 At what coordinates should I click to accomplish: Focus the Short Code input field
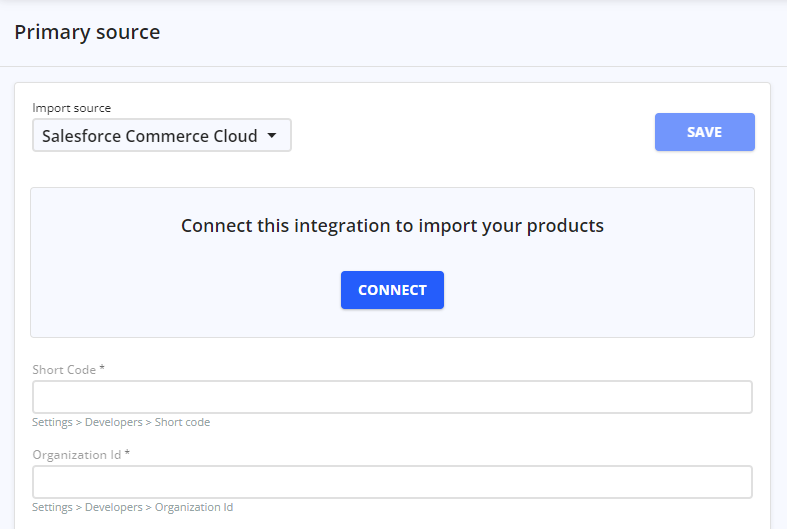click(392, 397)
